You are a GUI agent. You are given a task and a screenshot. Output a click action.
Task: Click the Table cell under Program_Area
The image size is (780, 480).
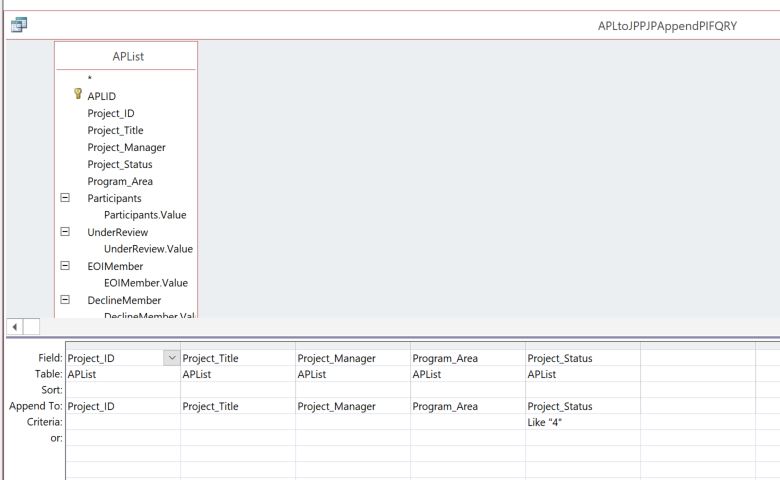(467, 374)
